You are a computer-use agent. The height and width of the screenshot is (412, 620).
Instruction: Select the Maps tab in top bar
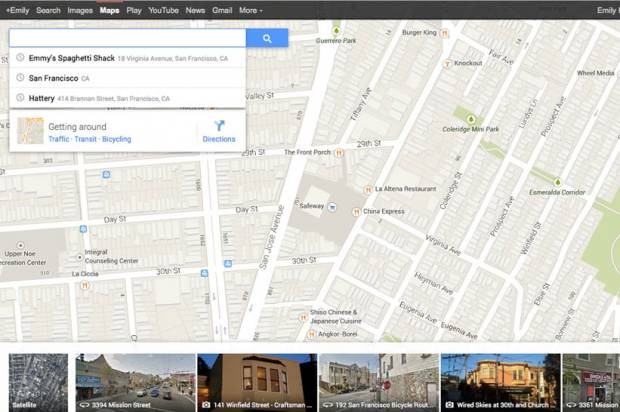(110, 11)
